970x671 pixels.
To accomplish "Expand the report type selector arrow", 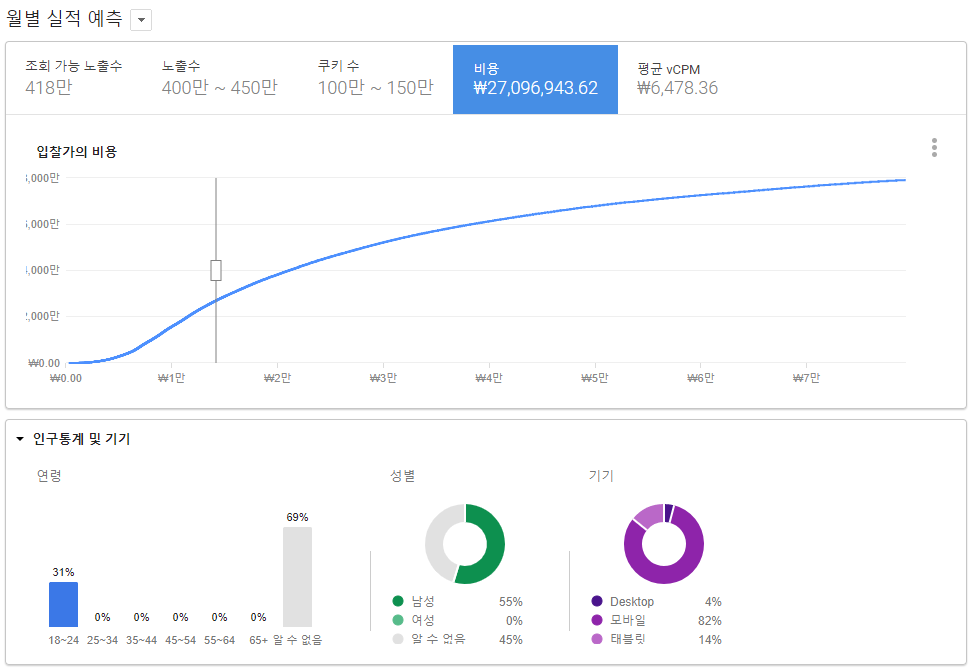I will [141, 19].
